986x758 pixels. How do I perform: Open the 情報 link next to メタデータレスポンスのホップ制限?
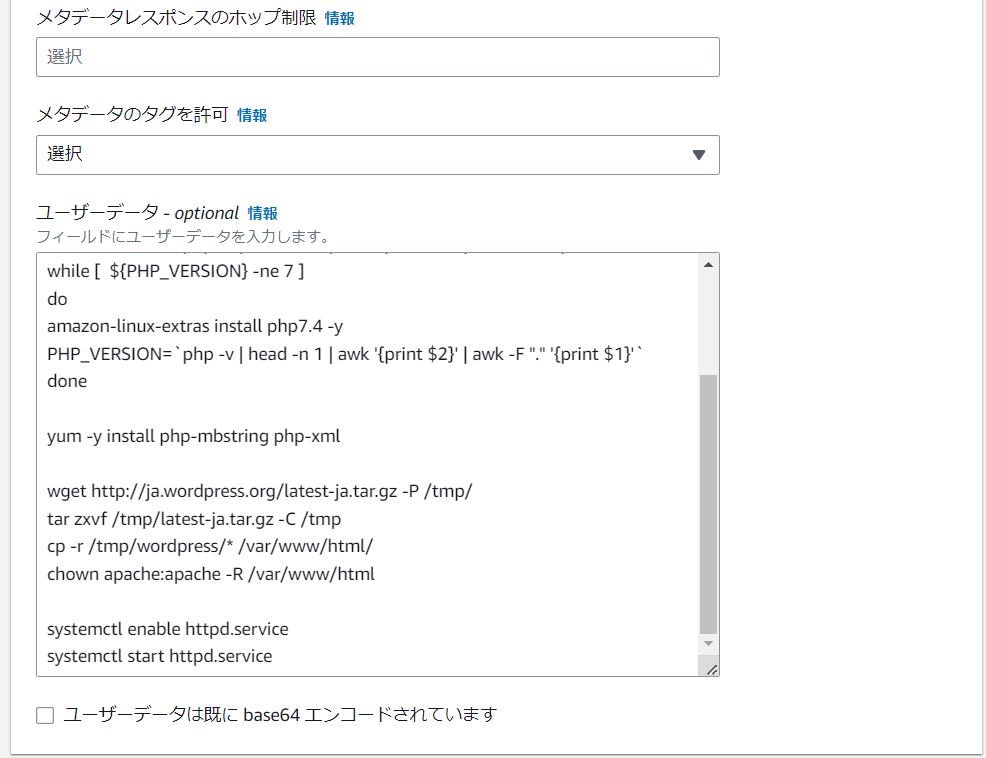pos(340,18)
